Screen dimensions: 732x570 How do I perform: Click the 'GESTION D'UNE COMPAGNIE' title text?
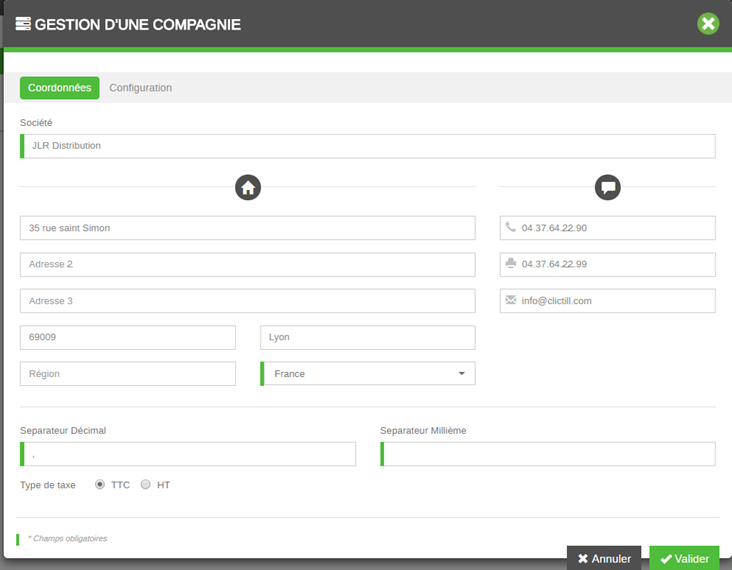point(138,24)
